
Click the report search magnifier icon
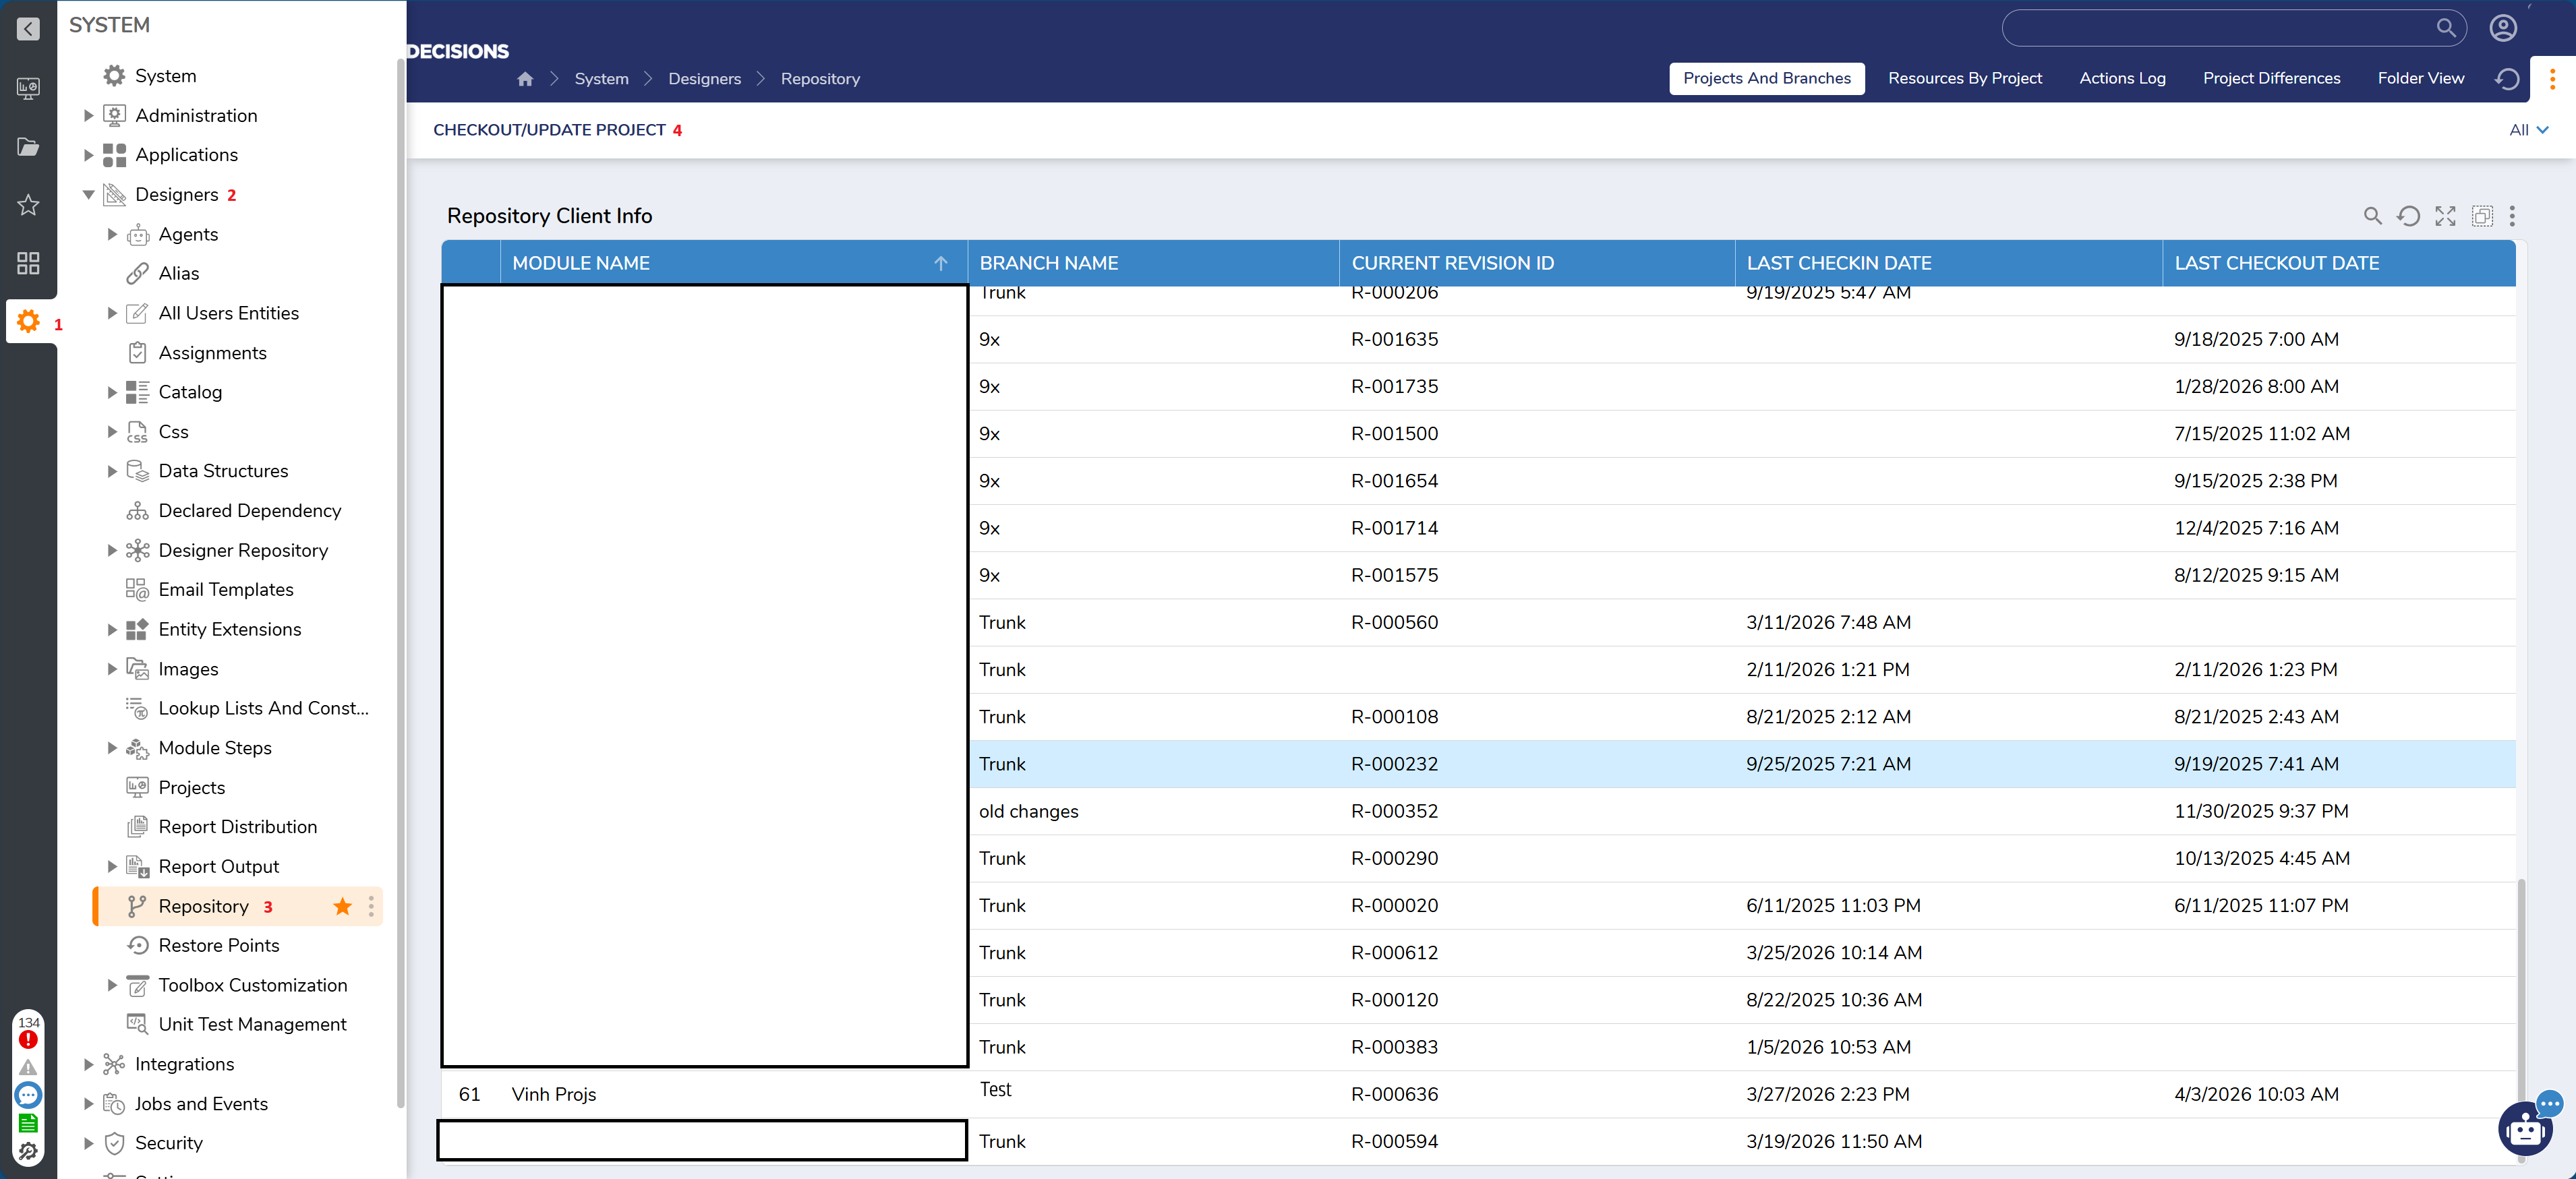pyautogui.click(x=2371, y=216)
